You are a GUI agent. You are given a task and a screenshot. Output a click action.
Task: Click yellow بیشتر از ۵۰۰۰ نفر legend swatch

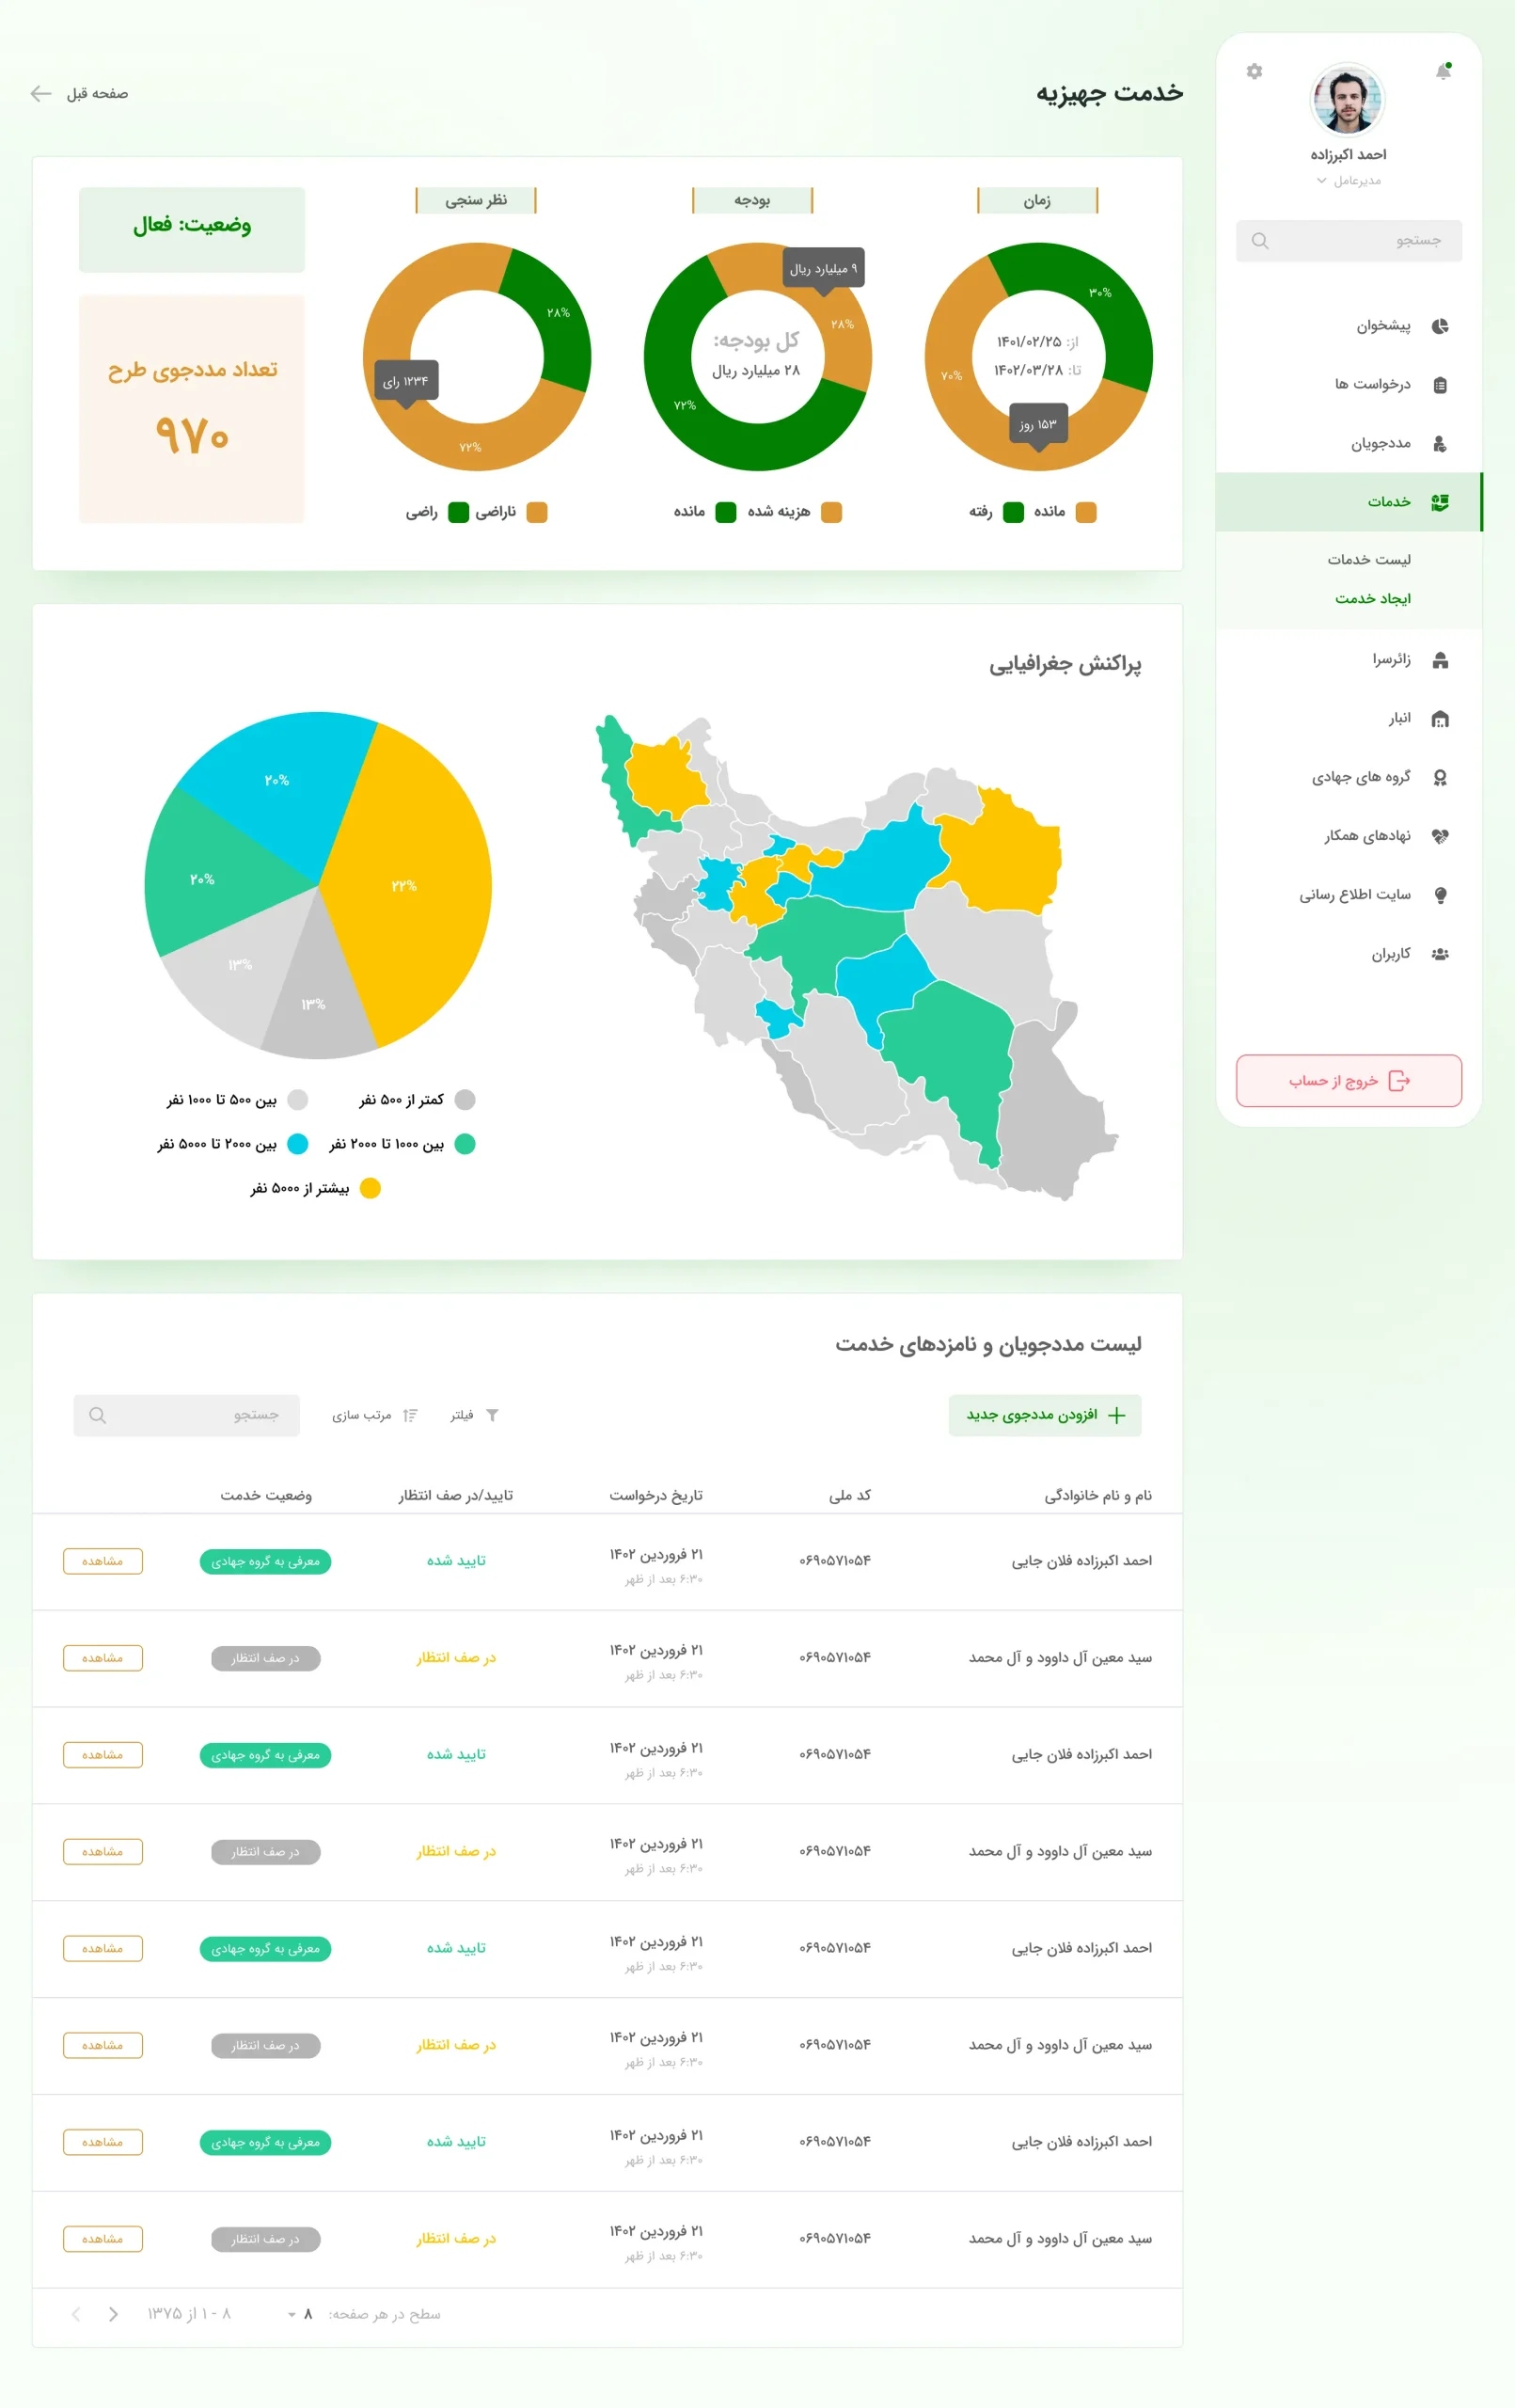[370, 1188]
